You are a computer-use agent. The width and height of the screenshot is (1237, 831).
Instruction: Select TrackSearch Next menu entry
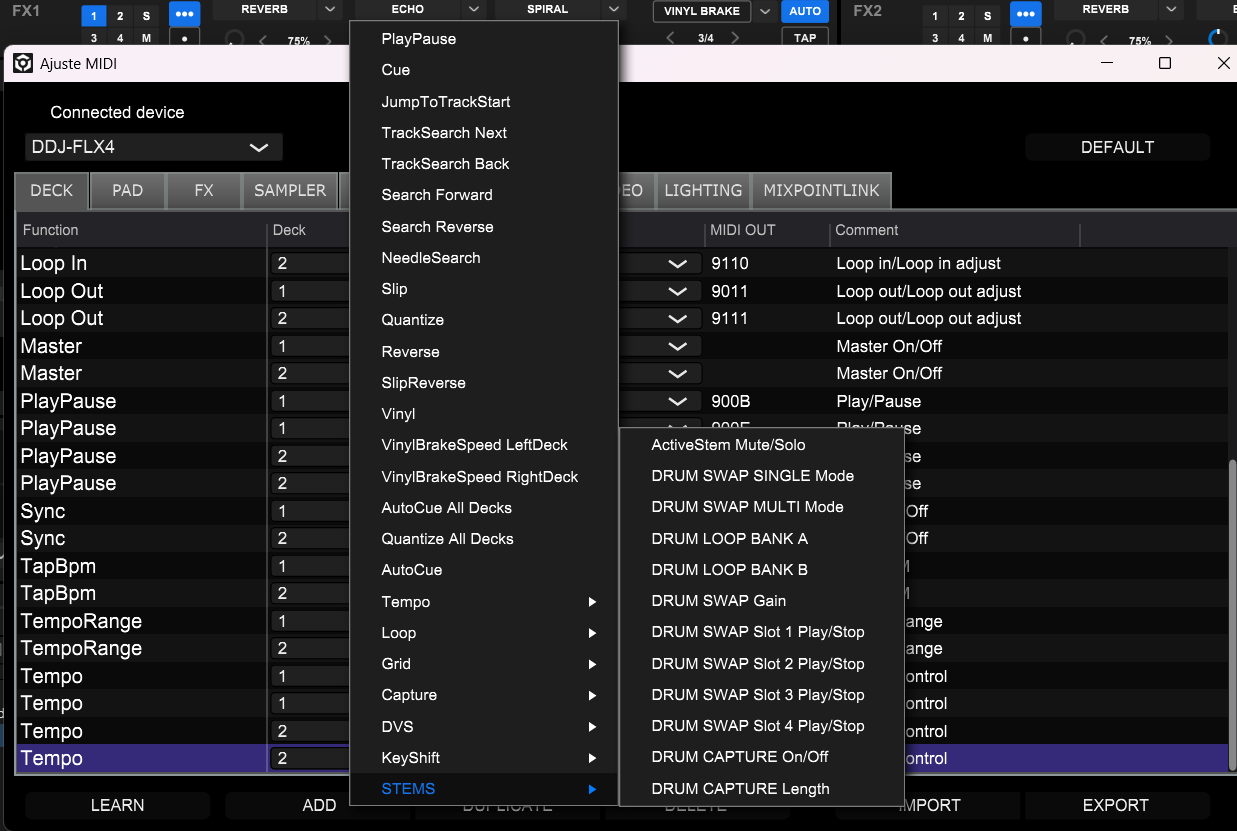coord(483,133)
